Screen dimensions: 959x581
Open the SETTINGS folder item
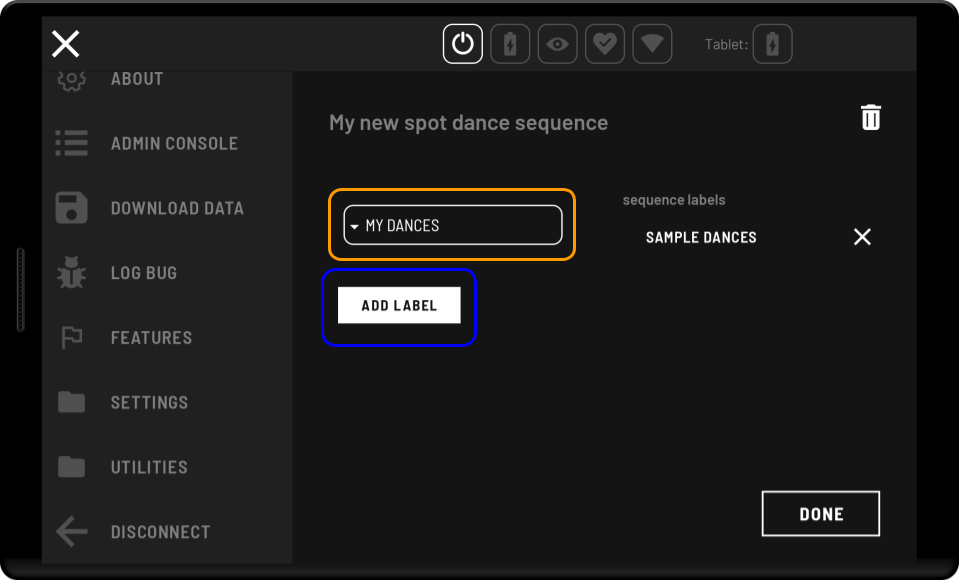[149, 402]
